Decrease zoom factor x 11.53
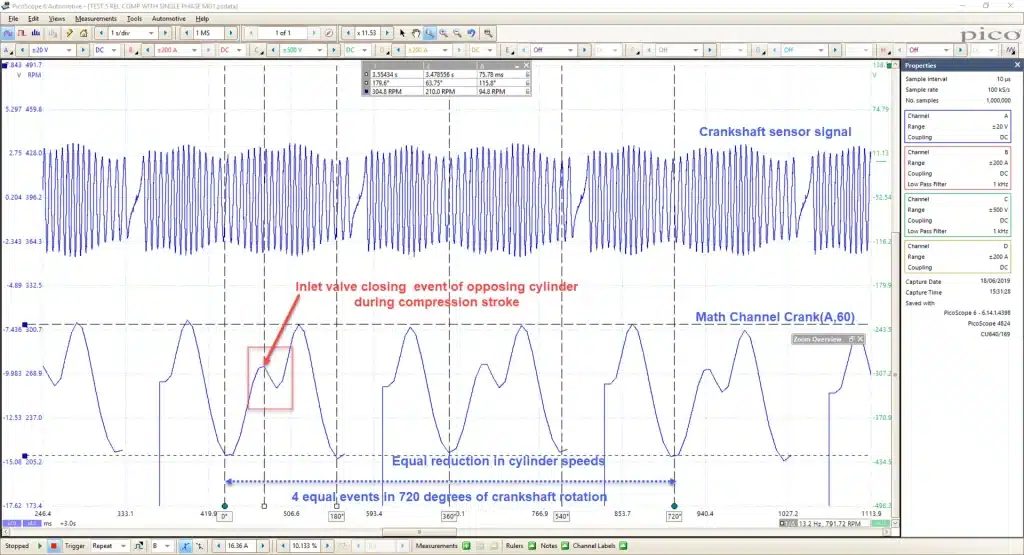 click(x=348, y=33)
